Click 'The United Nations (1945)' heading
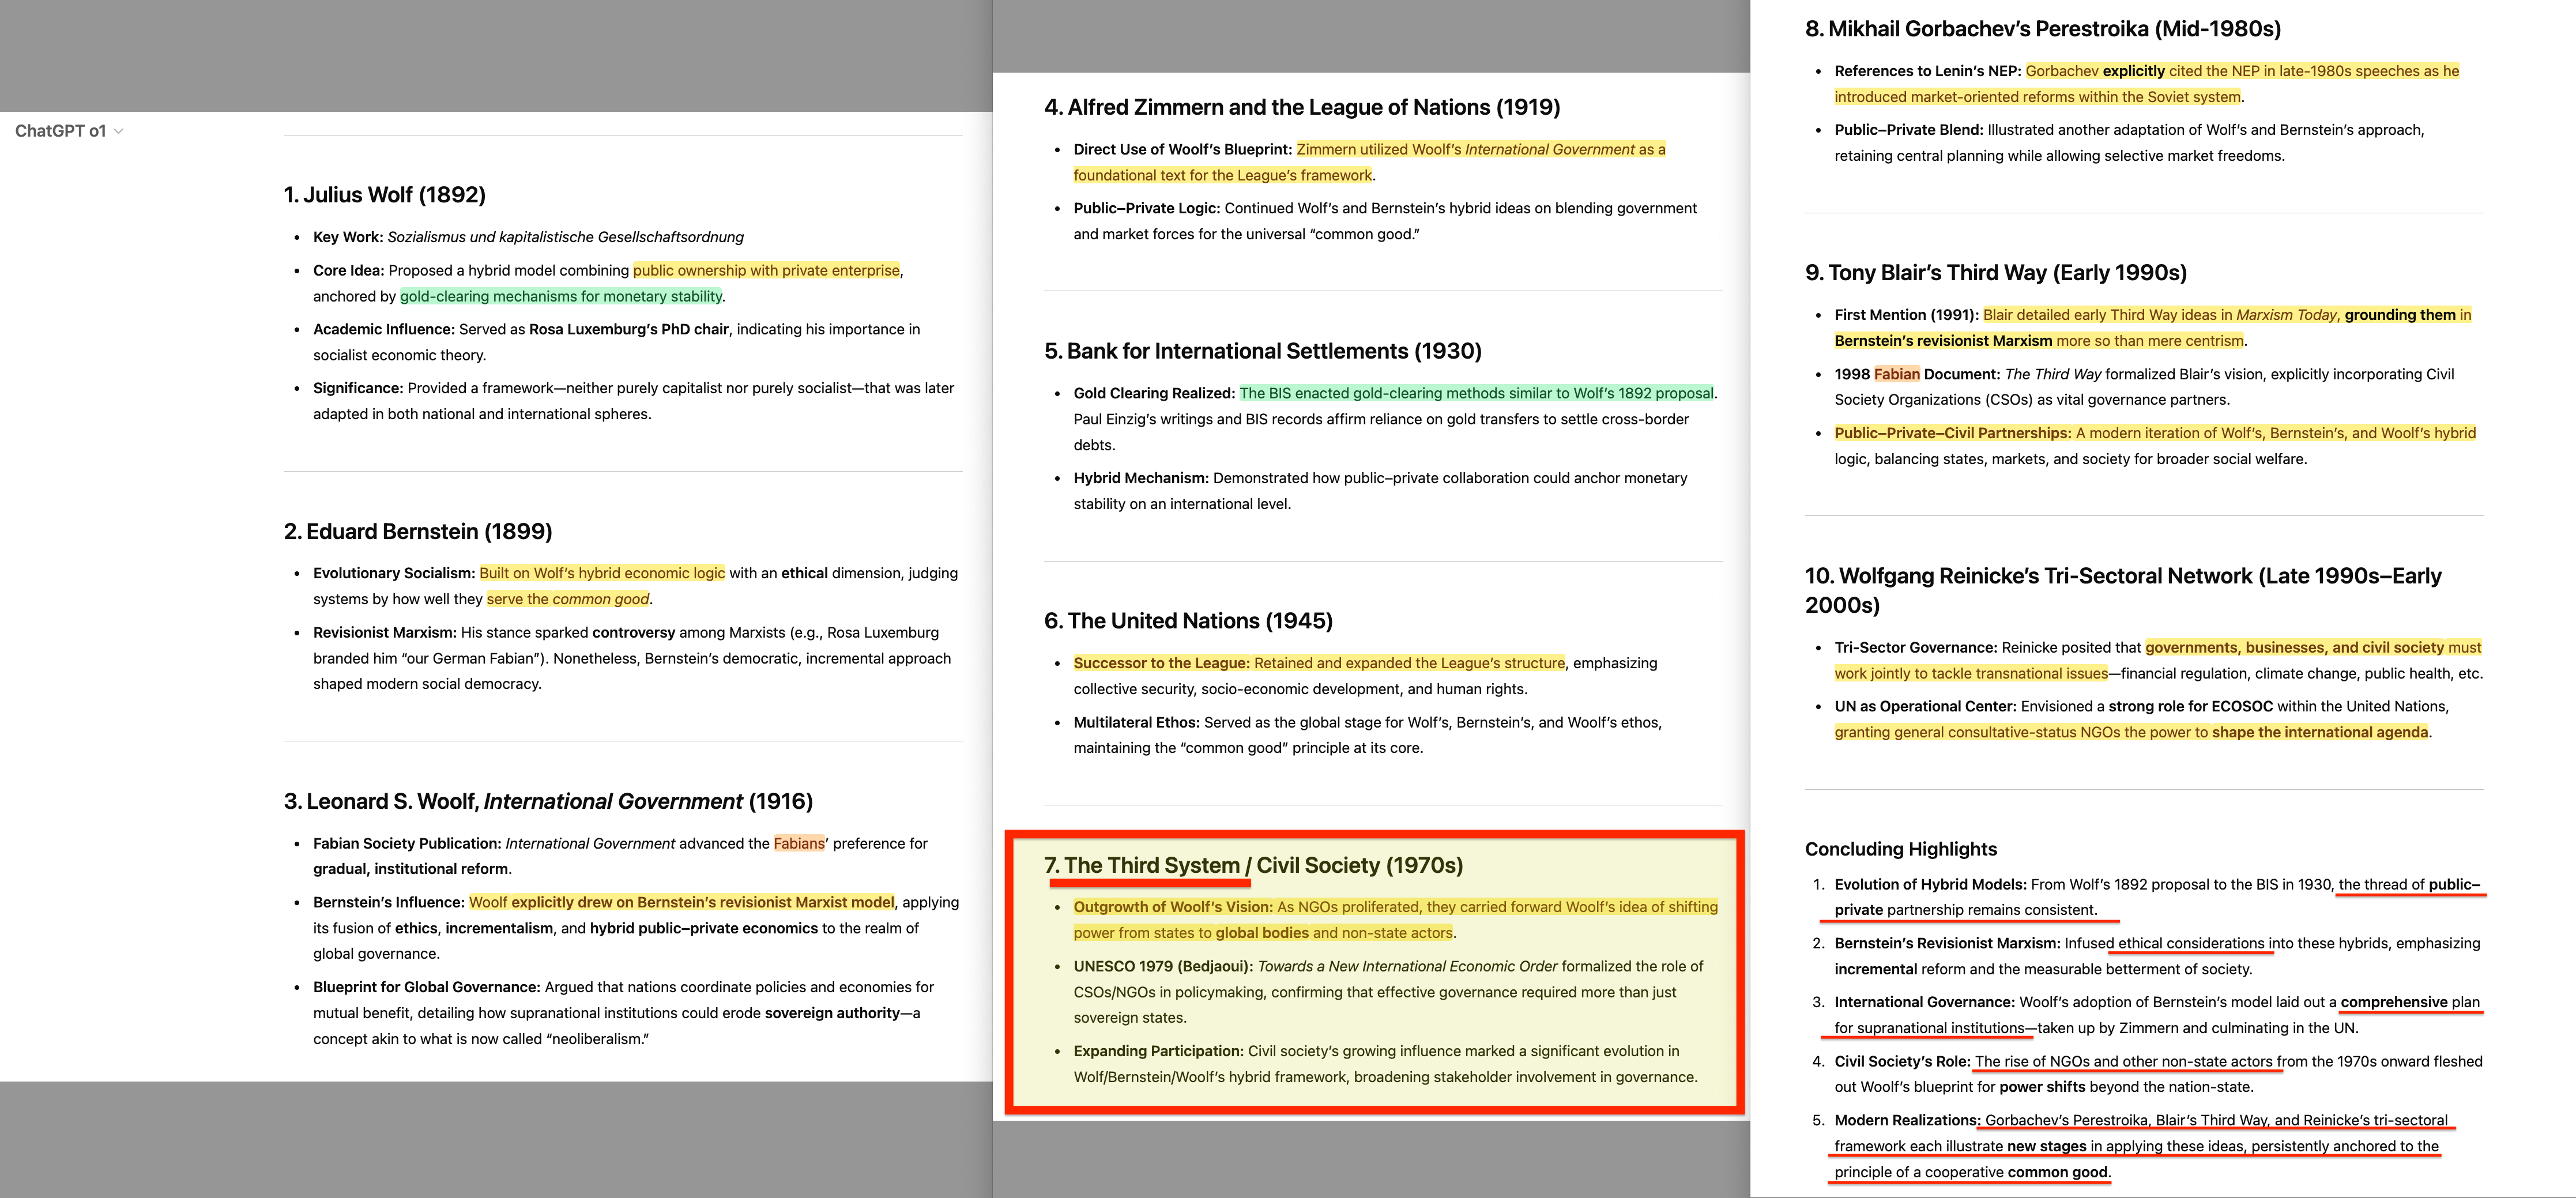 [x=1187, y=621]
